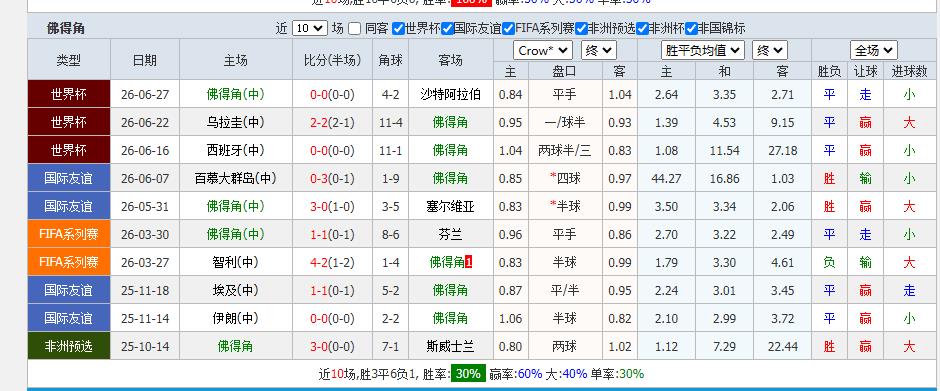Uncheck the 国际友谊 filter checkbox
Image resolution: width=940 pixels, height=391 pixels.
[x=447, y=28]
